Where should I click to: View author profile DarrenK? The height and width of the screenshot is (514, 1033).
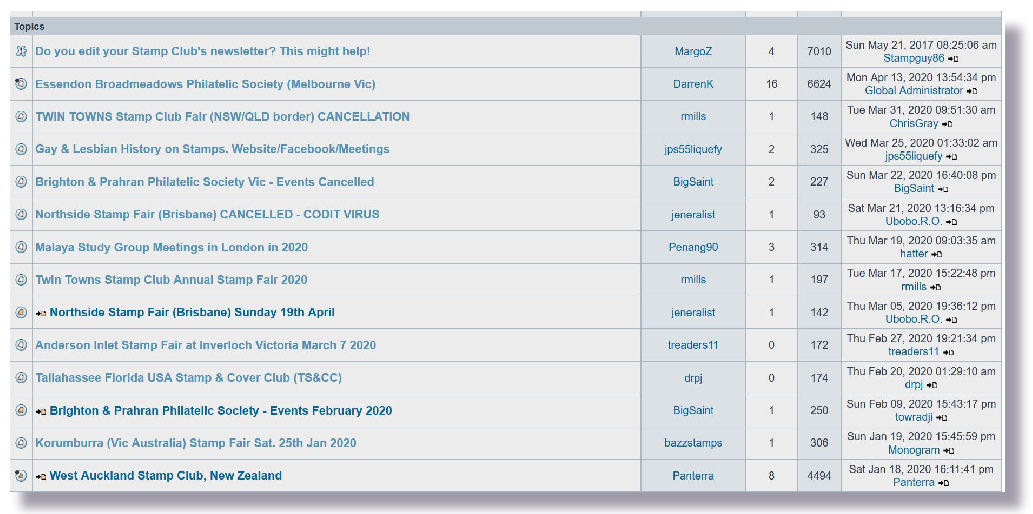point(693,84)
